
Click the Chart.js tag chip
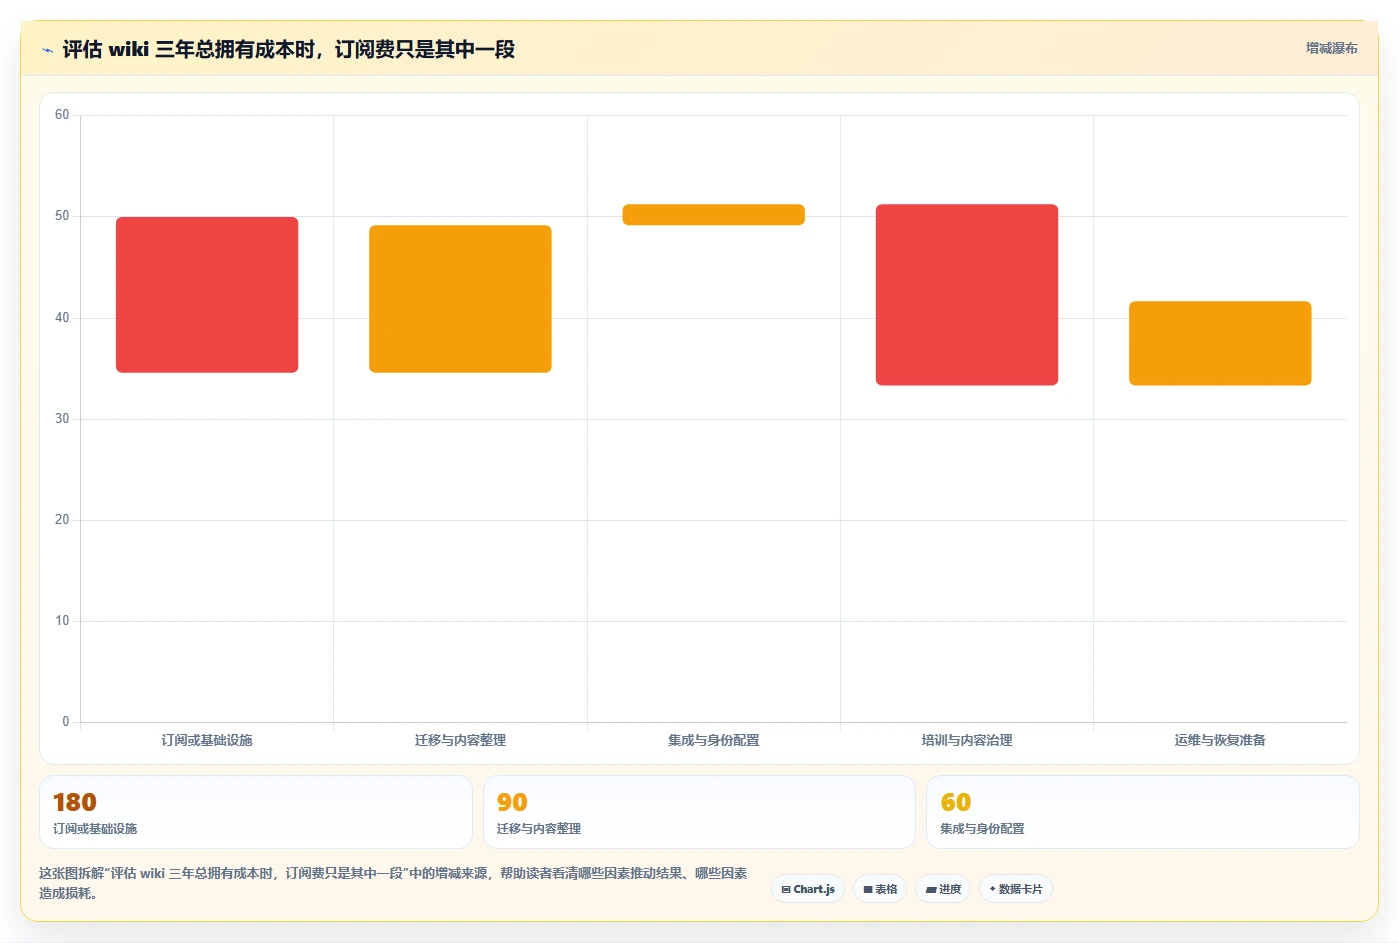coord(808,889)
